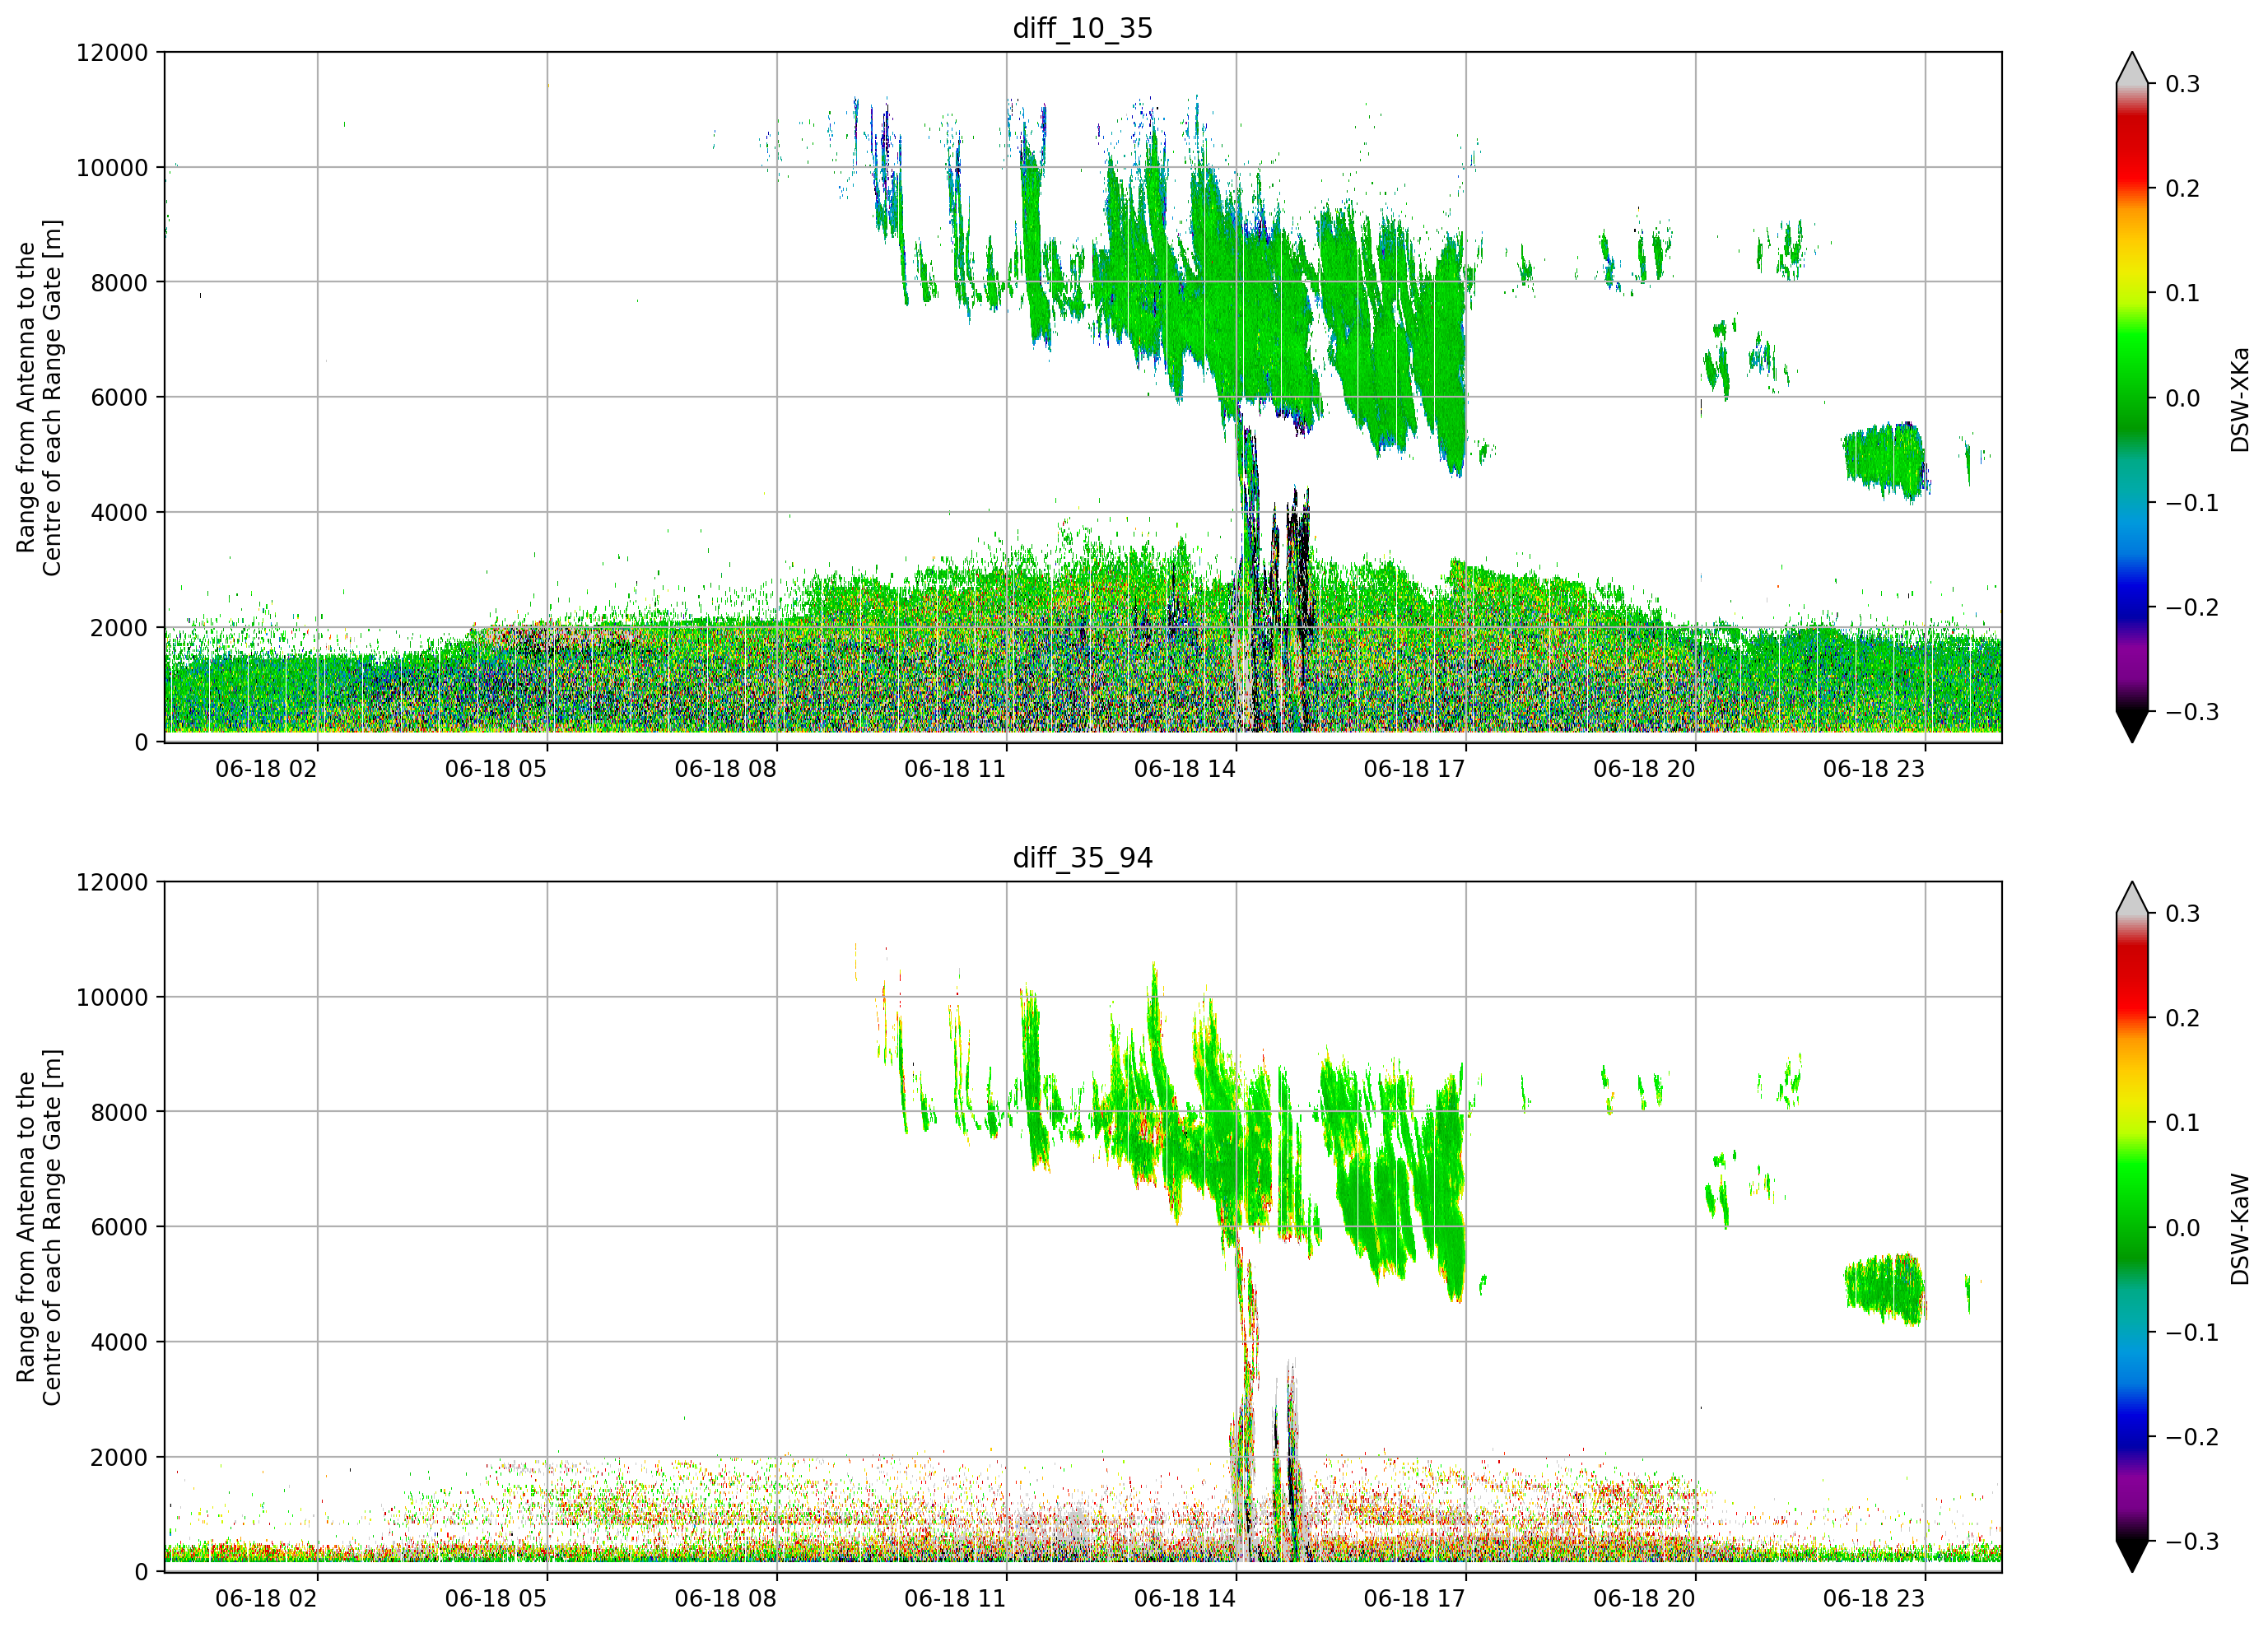2268x1628 pixels.
Task: Click the 0.1 tick on the DSW-KaW colorbar
Action: [2183, 1123]
